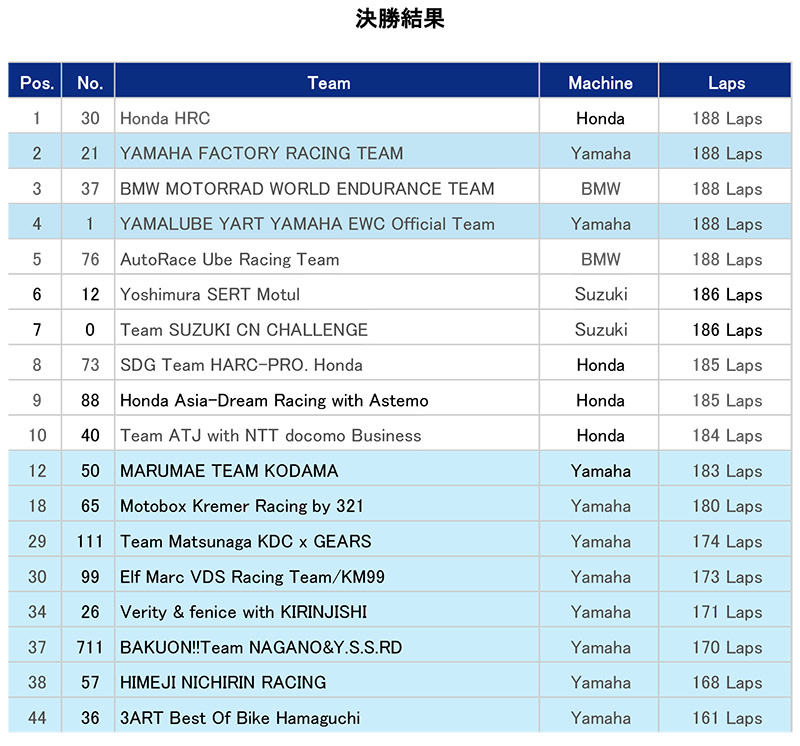800x746 pixels.
Task: Click HIMEJI NICHIRIN RACING cell
Action: (327, 682)
